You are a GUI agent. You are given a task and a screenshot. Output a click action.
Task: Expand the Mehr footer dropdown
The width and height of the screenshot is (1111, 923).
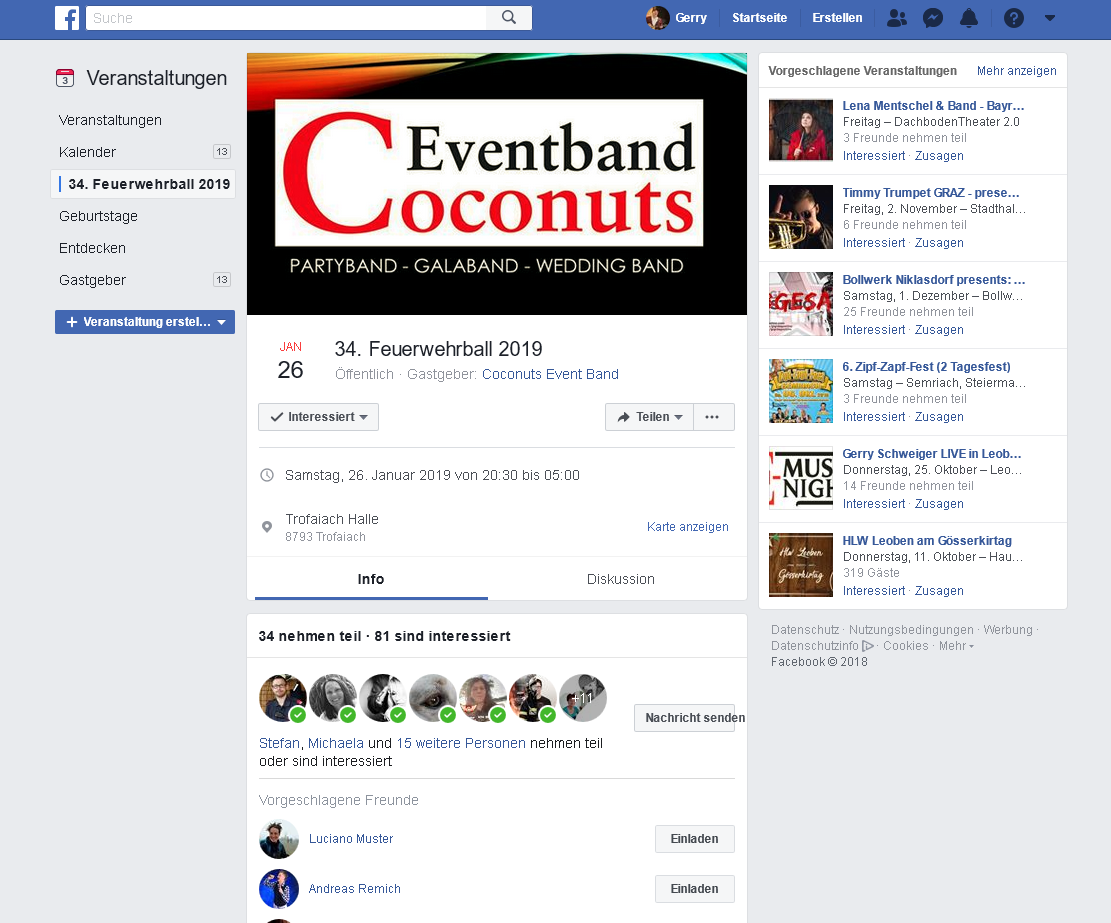point(957,646)
